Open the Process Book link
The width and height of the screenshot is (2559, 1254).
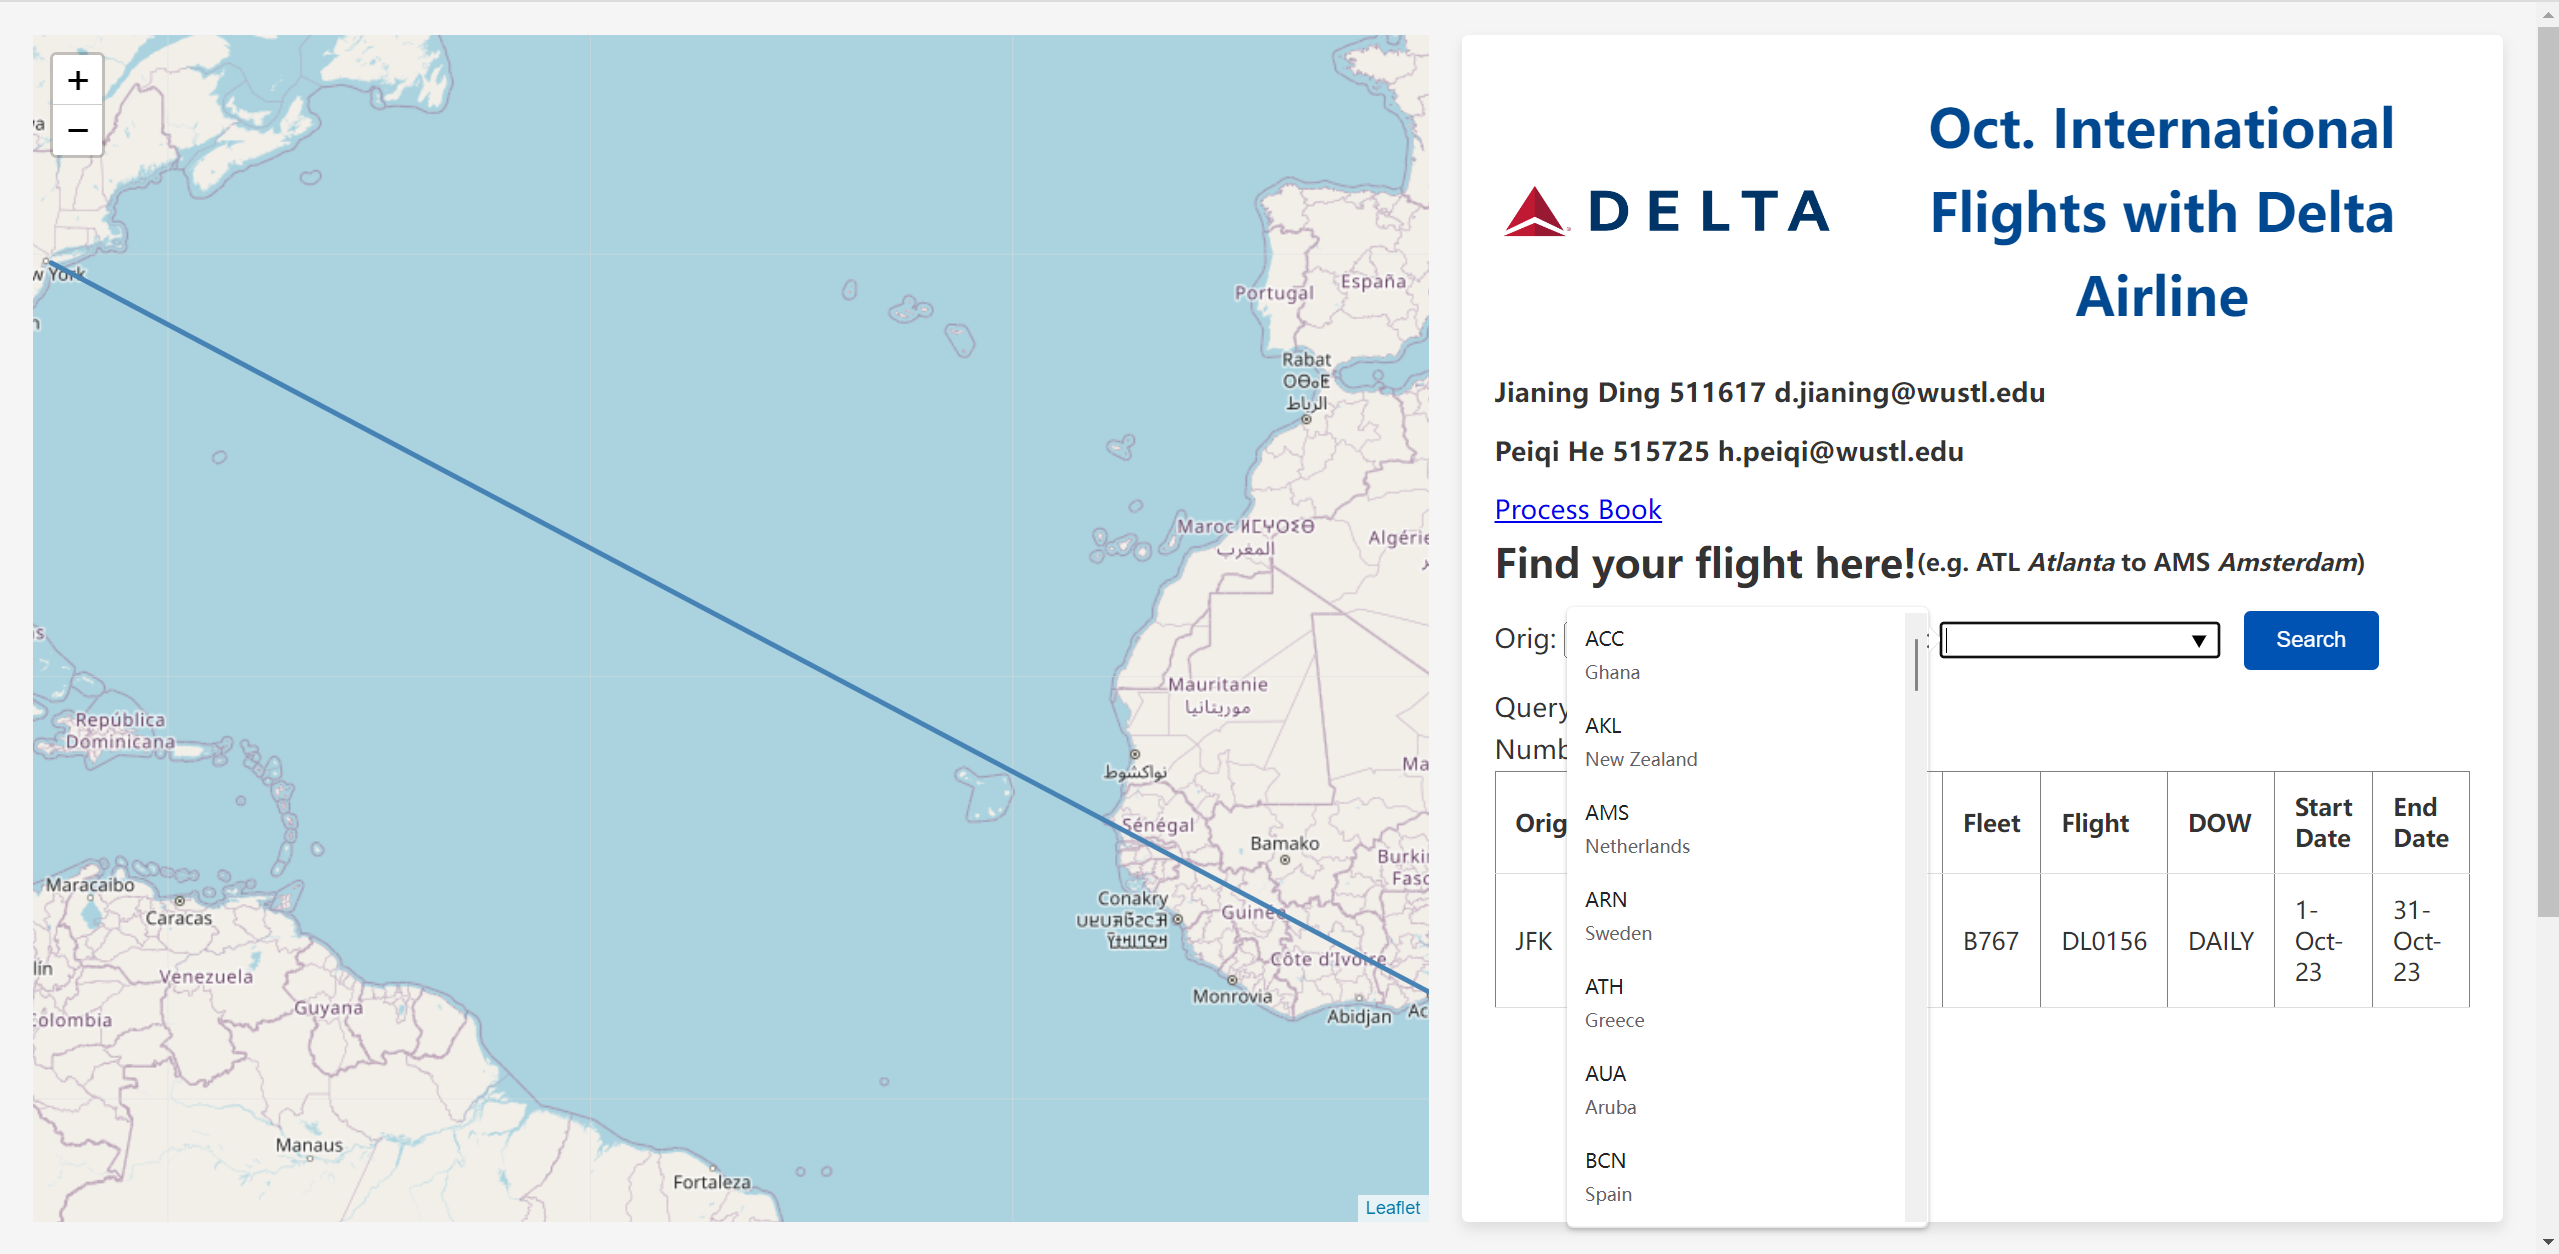pyautogui.click(x=1577, y=510)
